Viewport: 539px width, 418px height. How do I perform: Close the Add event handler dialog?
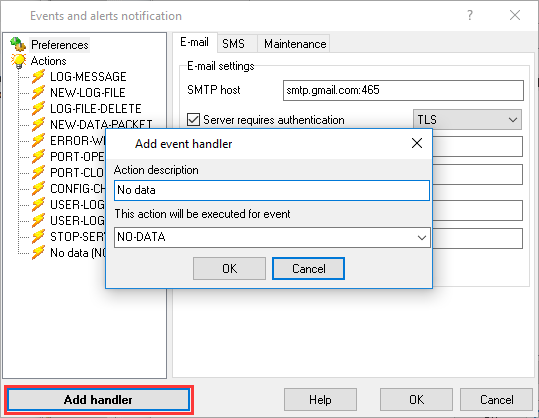pos(417,143)
